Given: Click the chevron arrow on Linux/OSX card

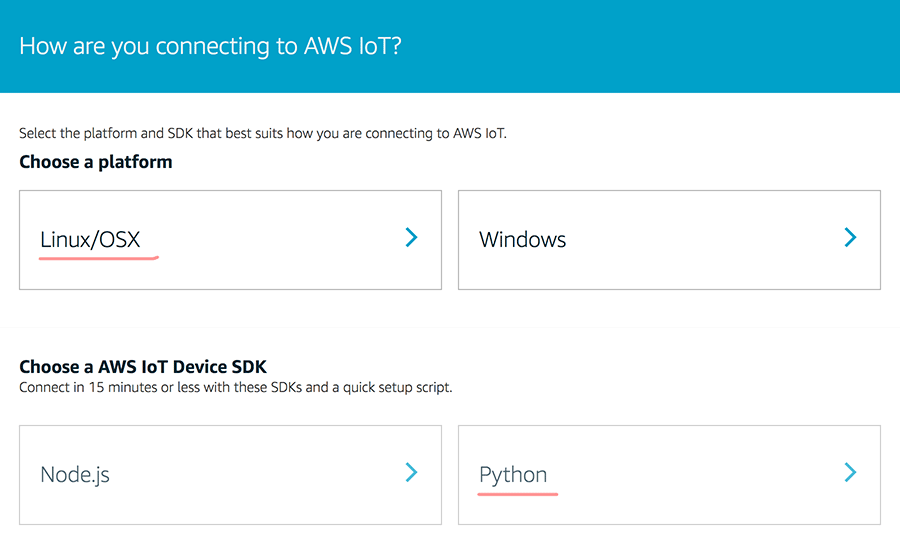Looking at the screenshot, I should pyautogui.click(x=411, y=238).
